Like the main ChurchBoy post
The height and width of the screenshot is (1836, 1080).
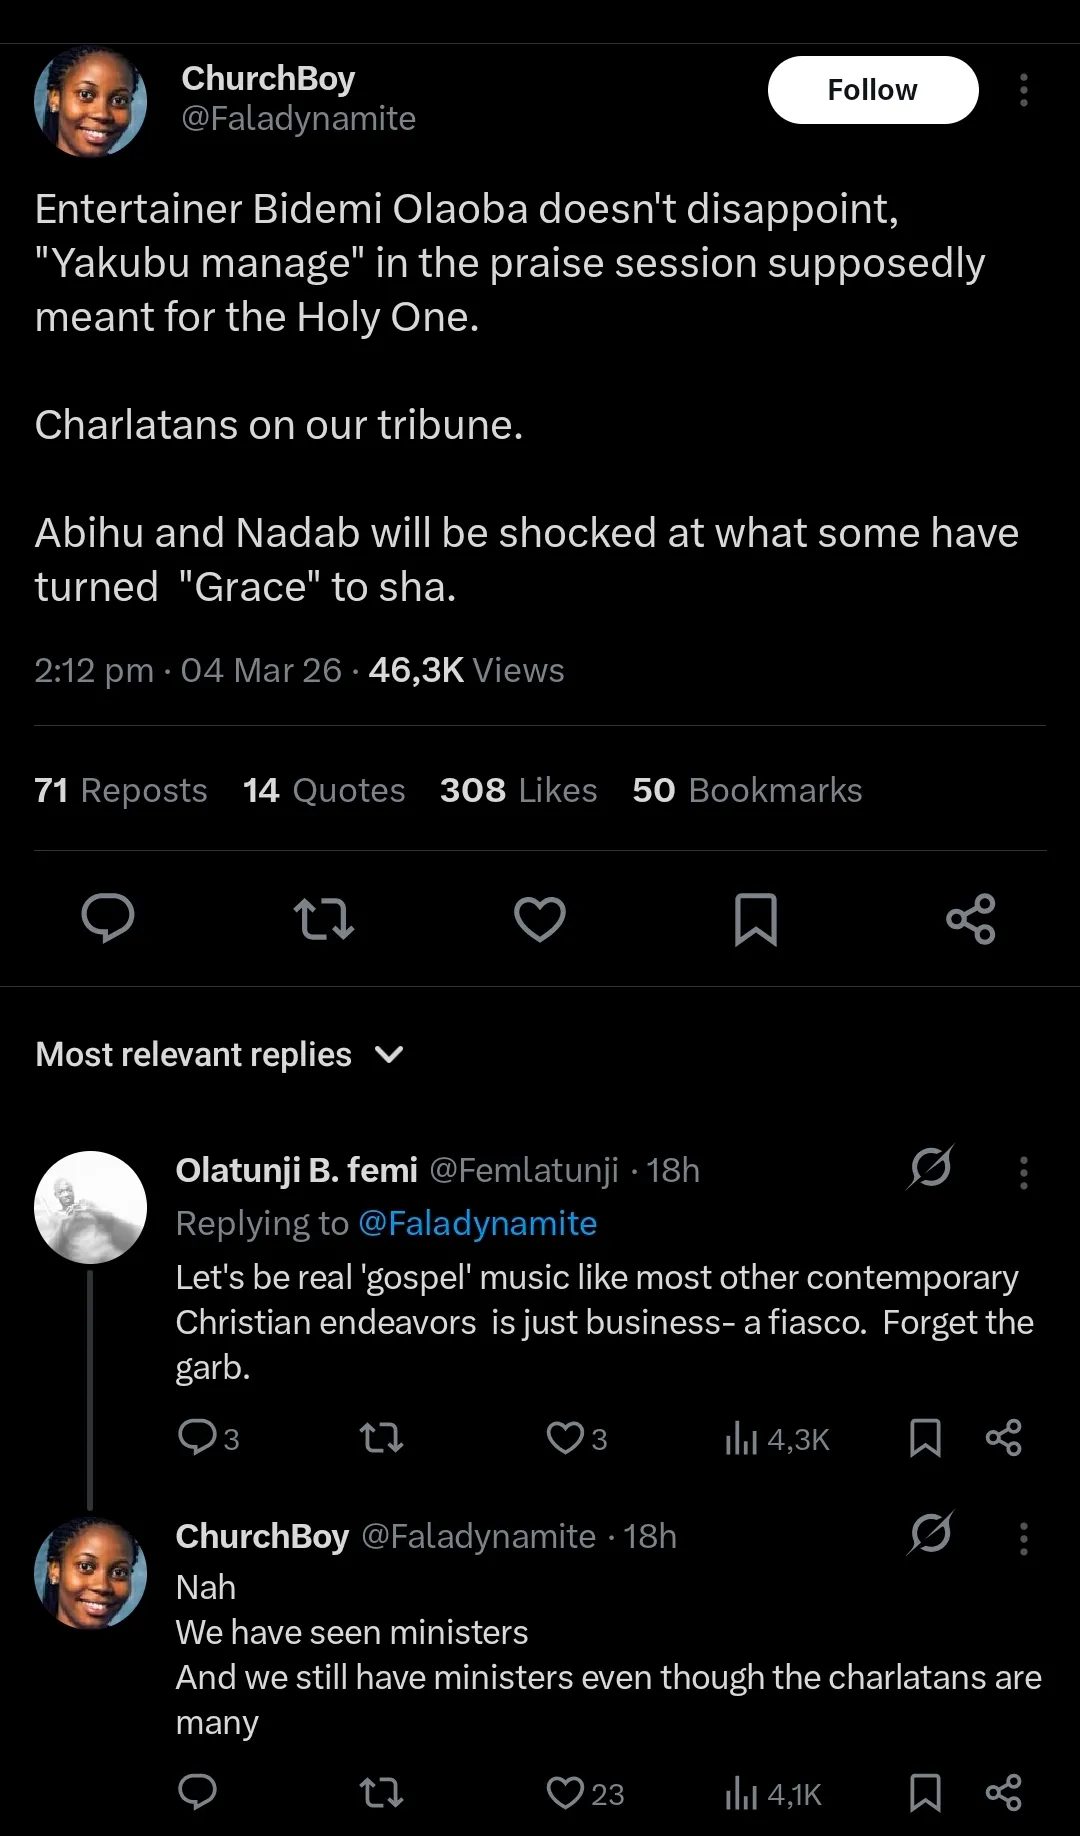coord(540,918)
